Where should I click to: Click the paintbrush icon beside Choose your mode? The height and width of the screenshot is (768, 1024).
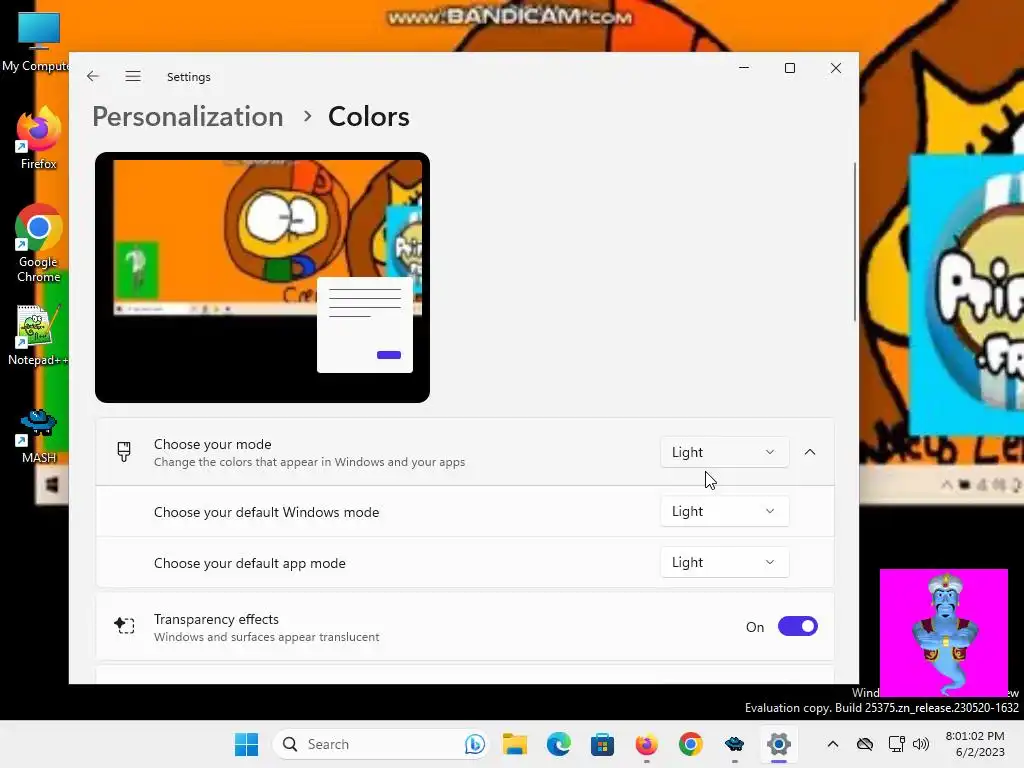pos(124,451)
